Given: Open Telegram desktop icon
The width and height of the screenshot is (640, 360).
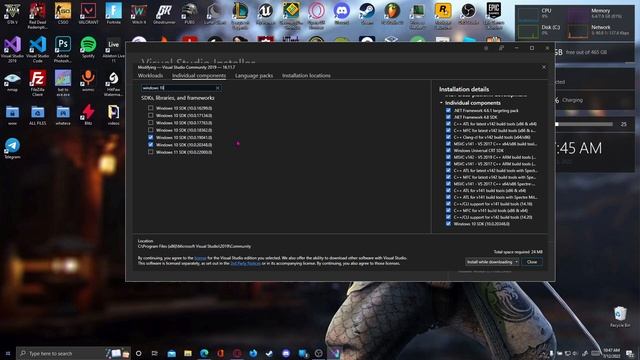Looking at the screenshot, I should pos(12,148).
